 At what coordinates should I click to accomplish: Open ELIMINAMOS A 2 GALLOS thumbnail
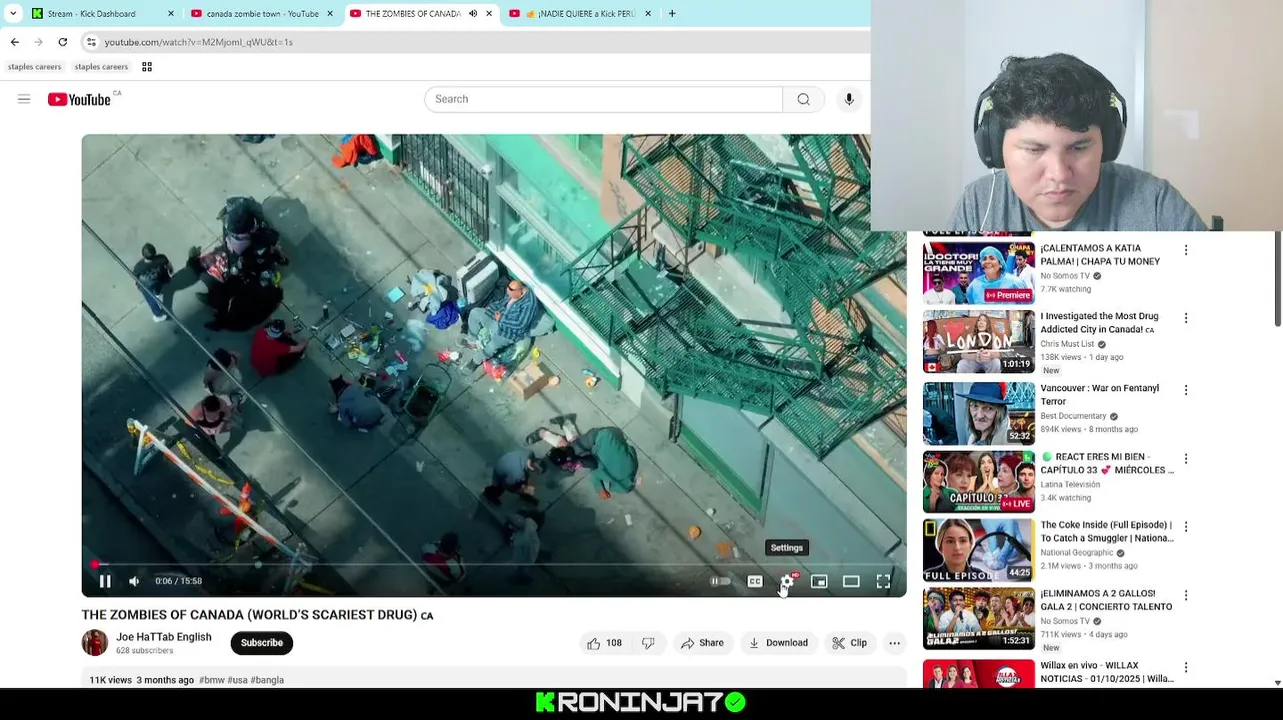(979, 619)
